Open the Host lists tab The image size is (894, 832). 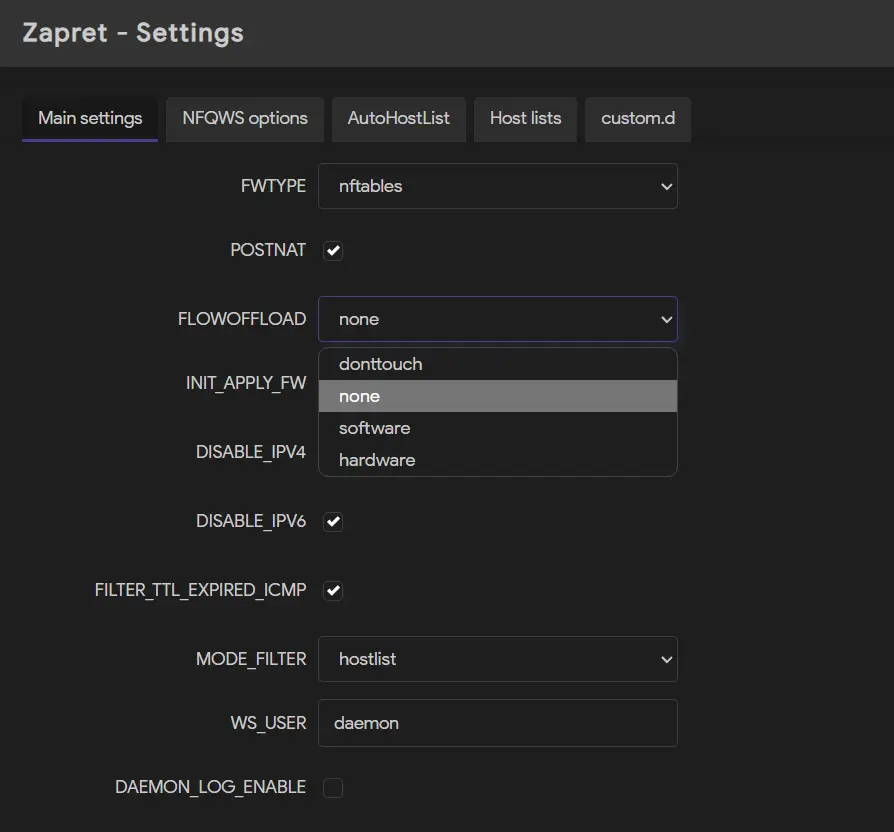[525, 119]
